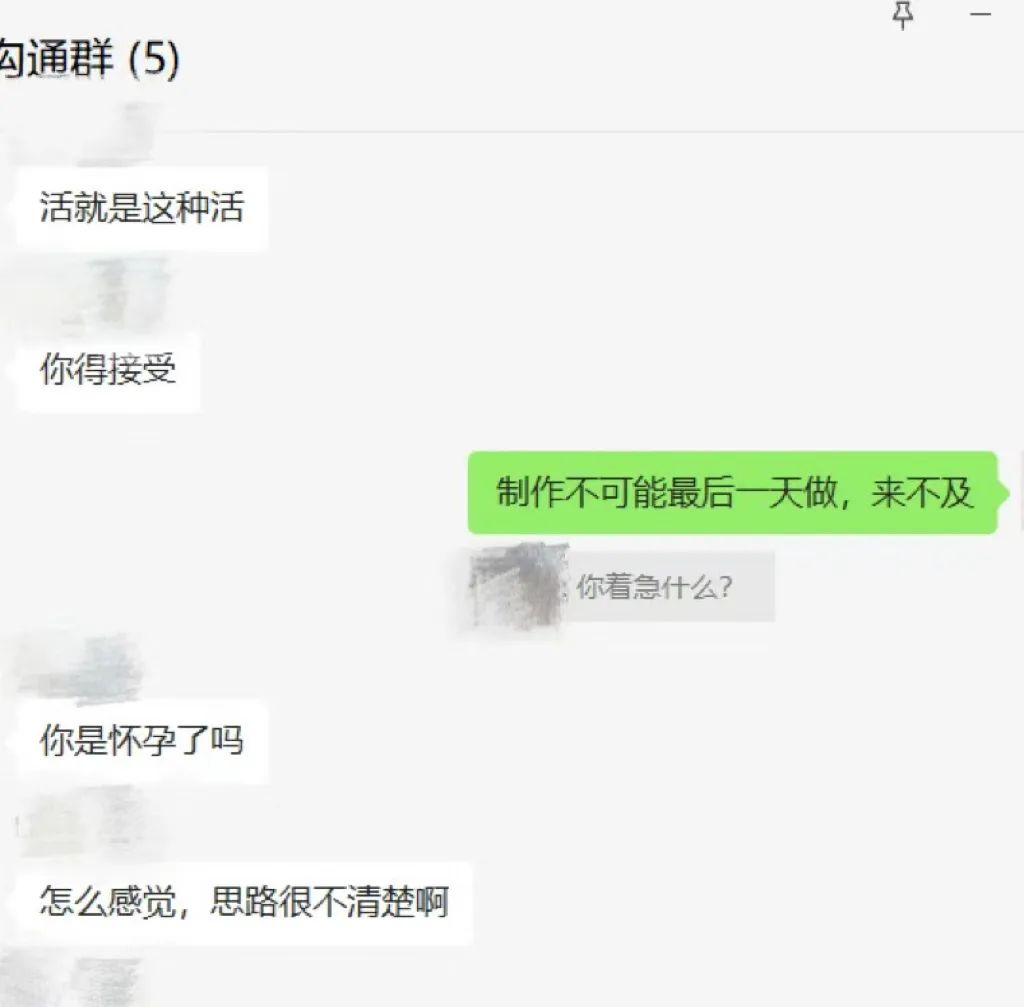Click the (5) member count in title

153,59
